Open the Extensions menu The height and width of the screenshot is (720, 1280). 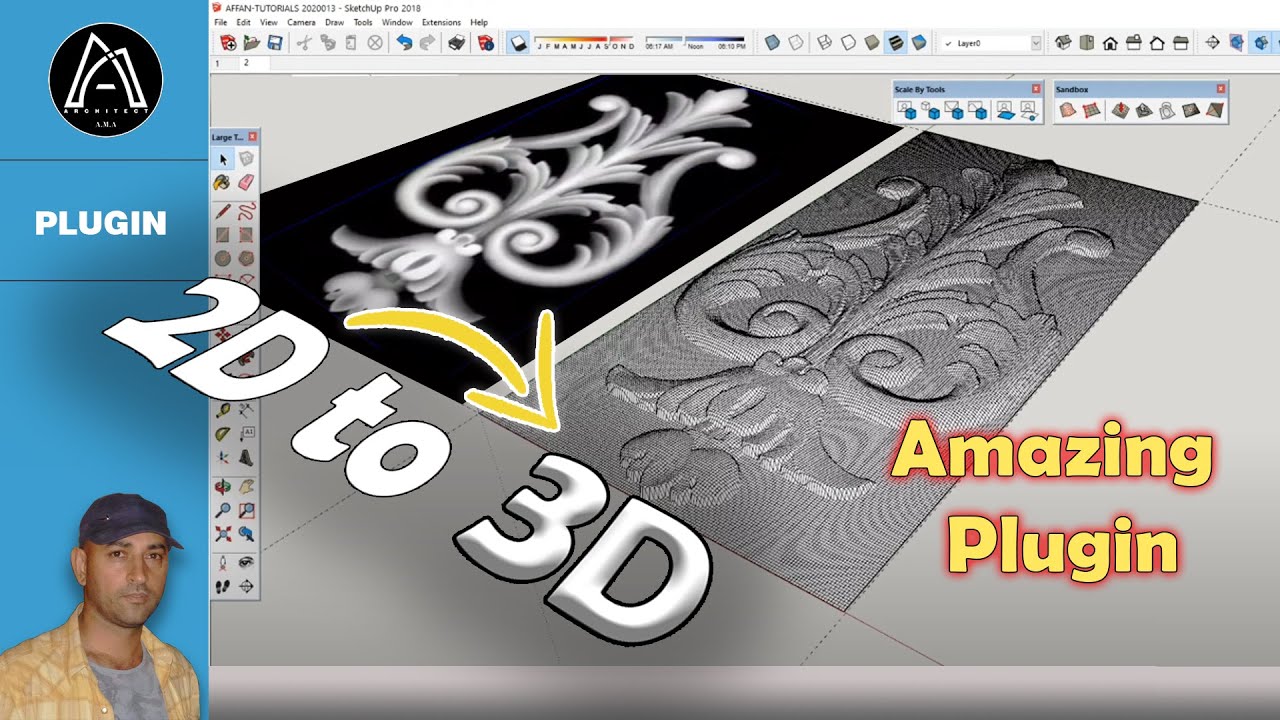point(441,22)
